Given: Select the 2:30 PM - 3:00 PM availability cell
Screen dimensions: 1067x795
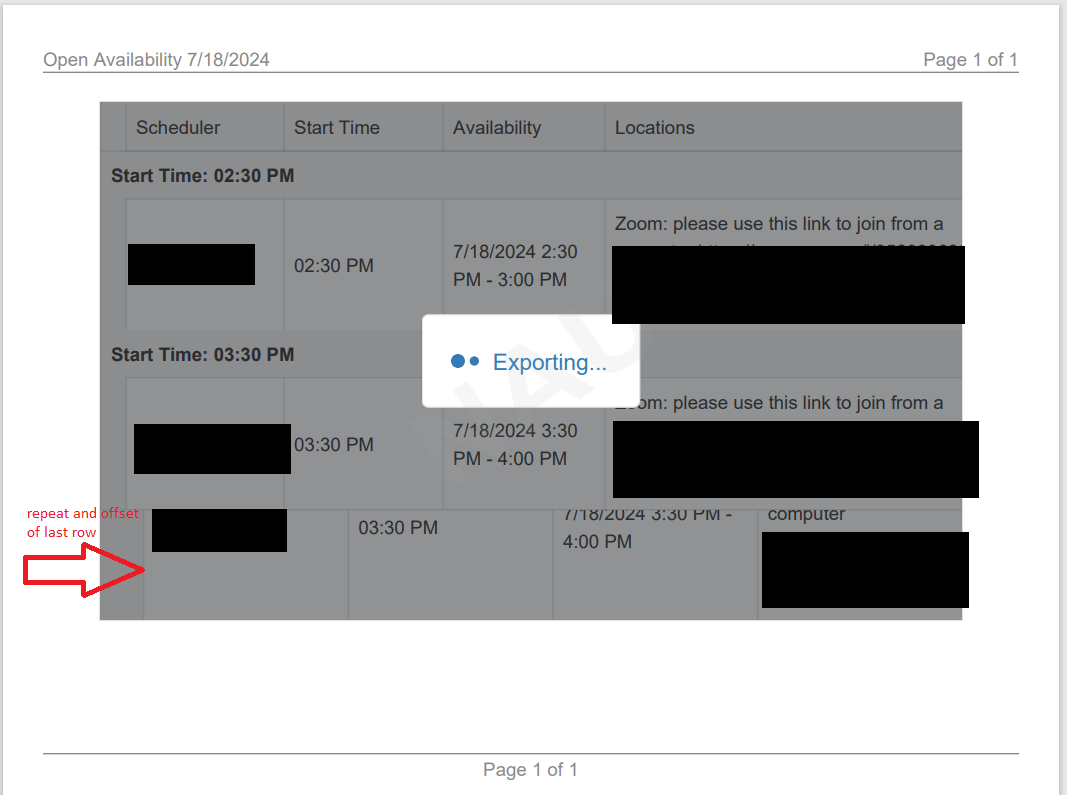Looking at the screenshot, I should point(515,266).
